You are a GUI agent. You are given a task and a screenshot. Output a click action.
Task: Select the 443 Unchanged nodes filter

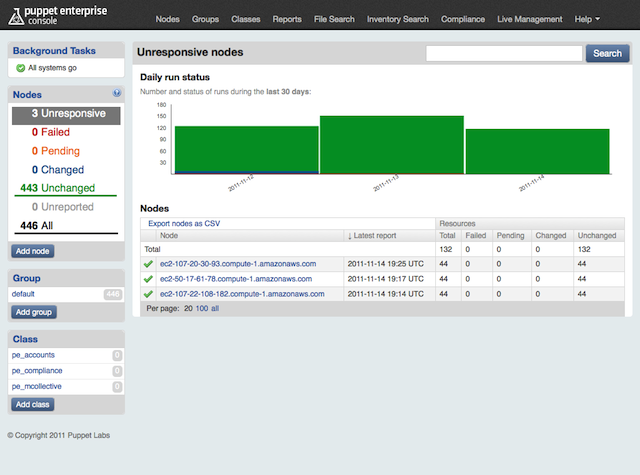57,188
